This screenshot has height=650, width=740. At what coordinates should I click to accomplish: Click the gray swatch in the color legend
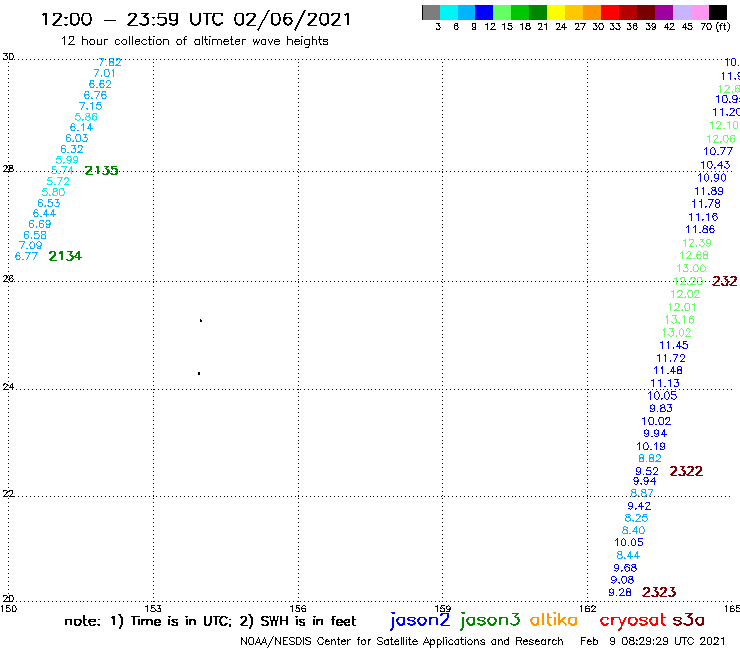click(x=431, y=12)
